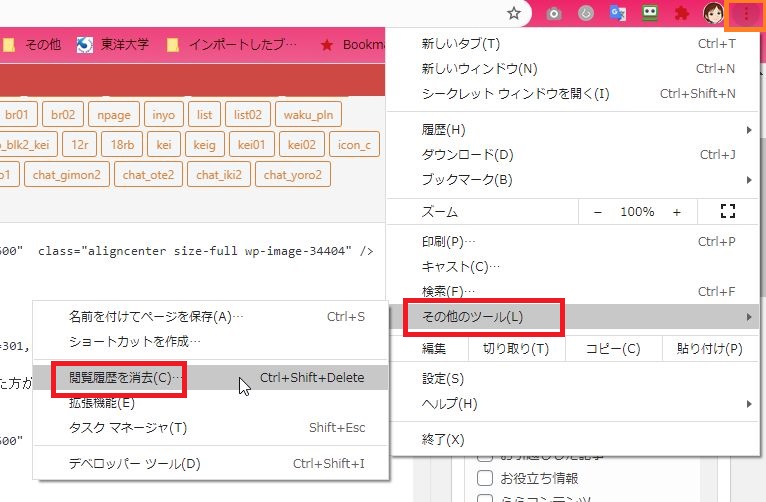Click the br01 tag button

pyautogui.click(x=17, y=115)
